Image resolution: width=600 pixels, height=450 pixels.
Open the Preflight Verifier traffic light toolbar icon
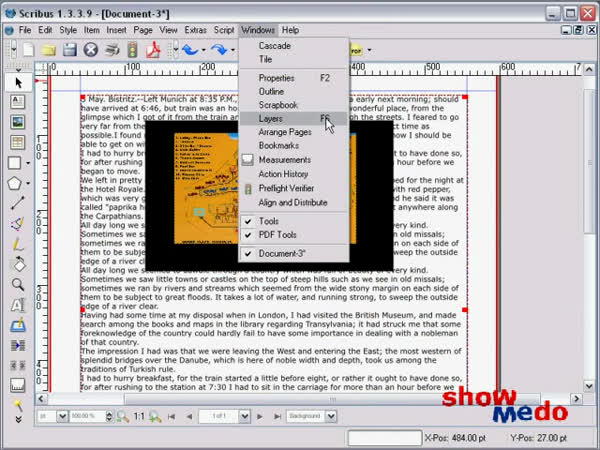coord(132,50)
